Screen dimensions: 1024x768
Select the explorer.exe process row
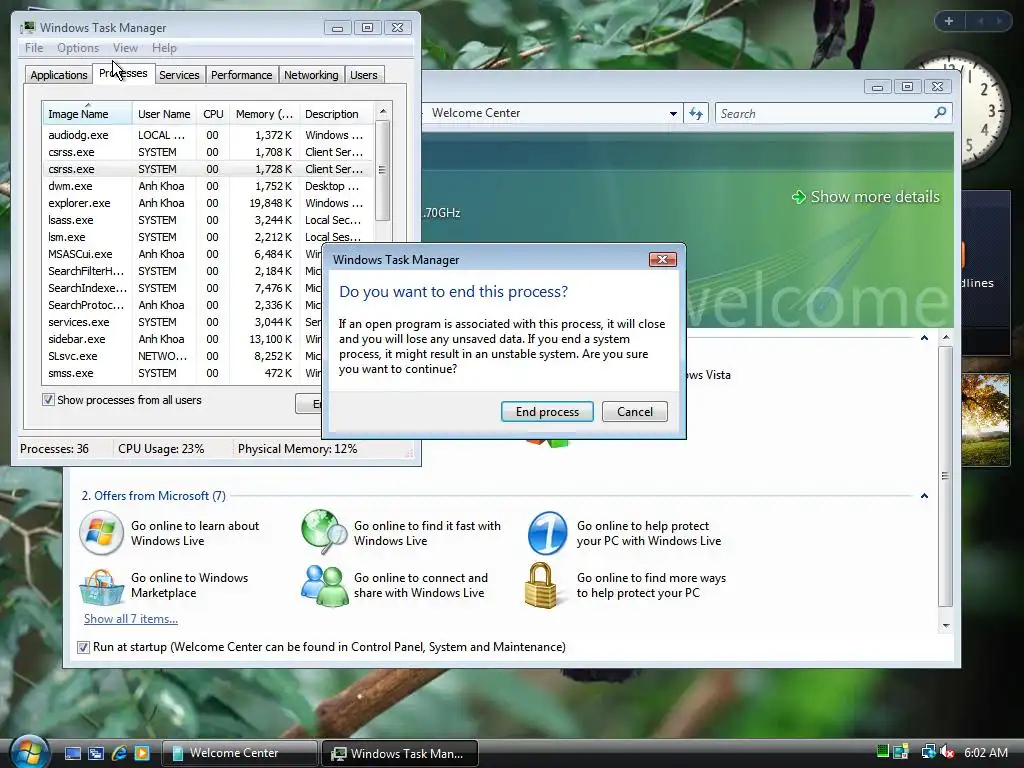207,203
